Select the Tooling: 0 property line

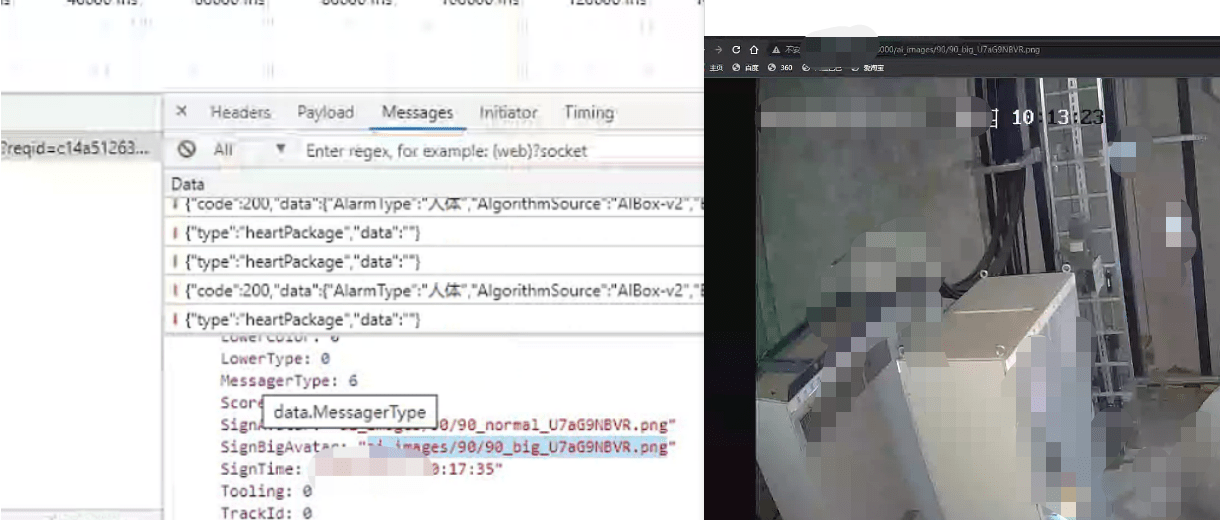265,491
